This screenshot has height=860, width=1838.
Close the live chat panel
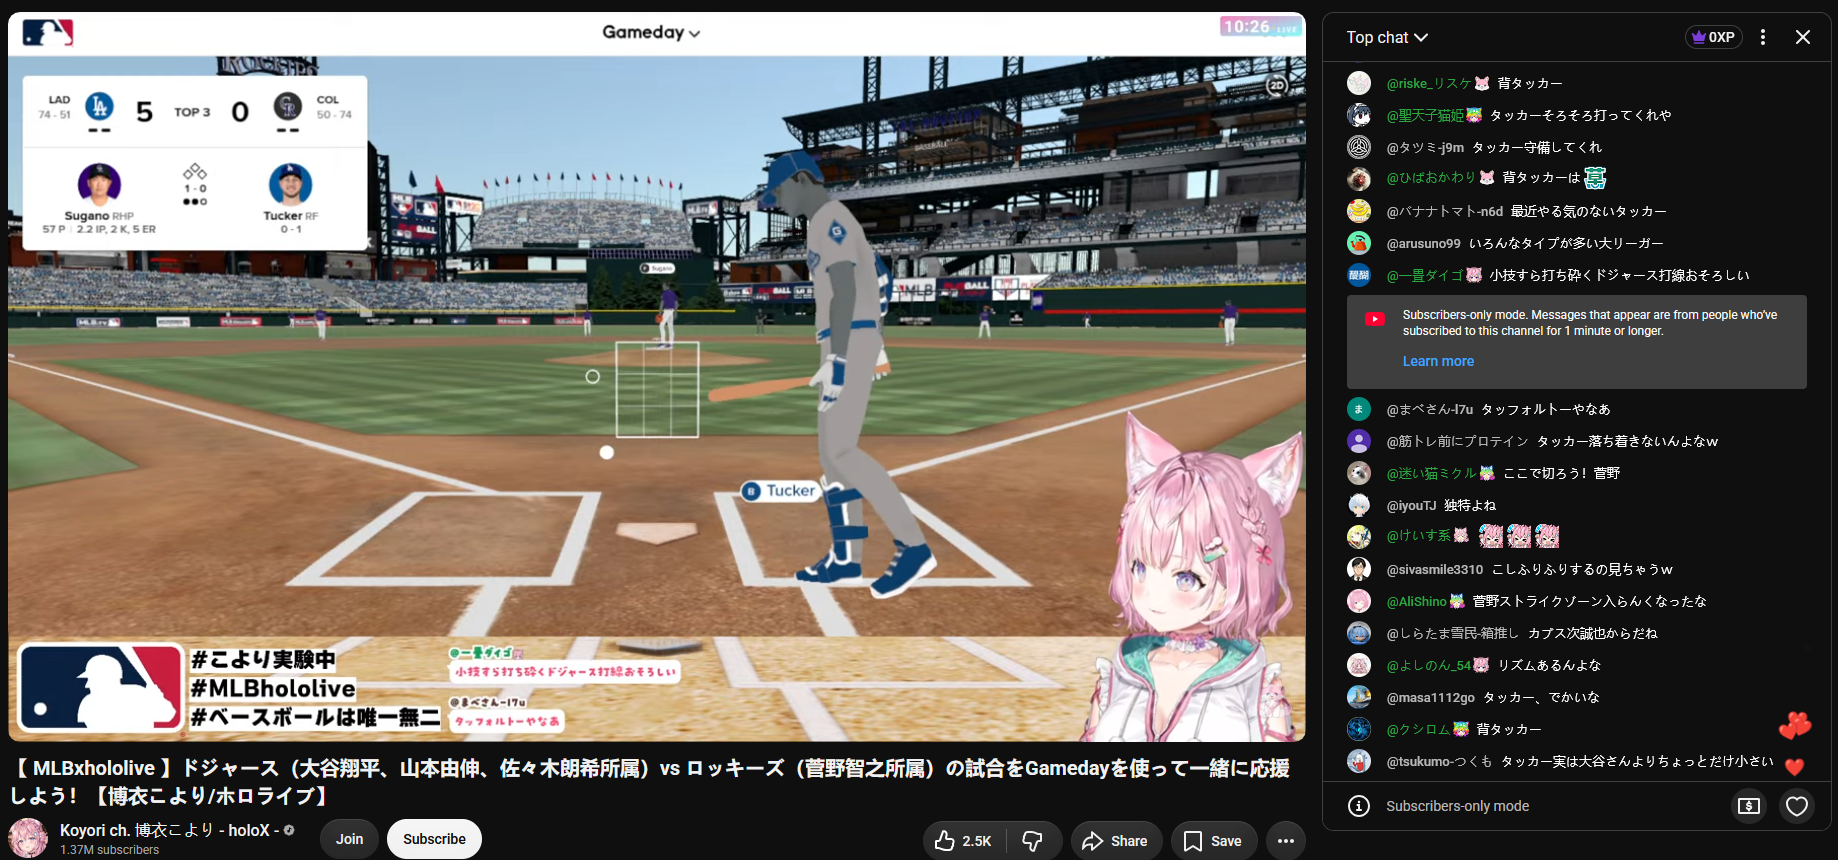click(x=1803, y=37)
